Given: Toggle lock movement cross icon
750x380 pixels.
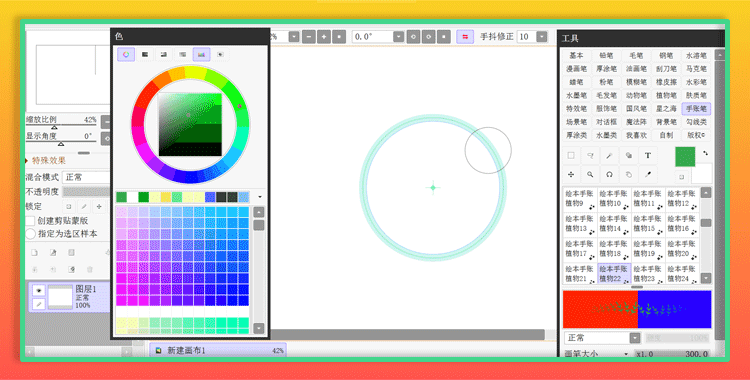Looking at the screenshot, I should [99, 207].
